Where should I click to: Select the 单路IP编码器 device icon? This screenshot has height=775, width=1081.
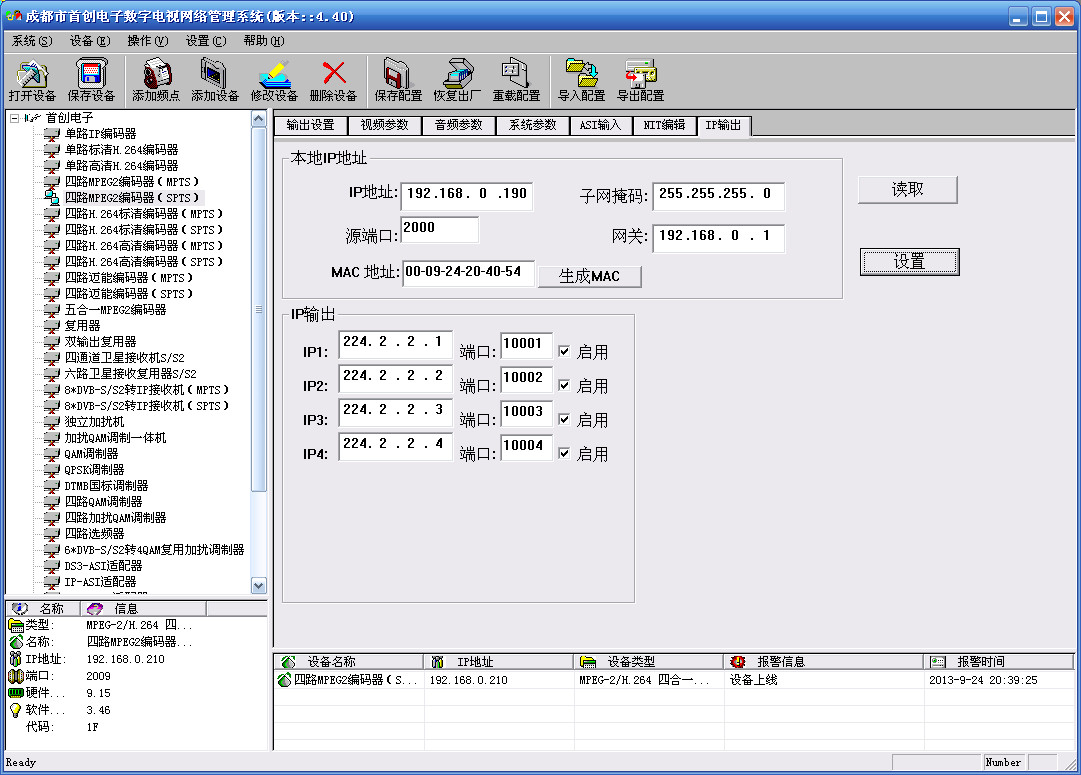pos(52,134)
